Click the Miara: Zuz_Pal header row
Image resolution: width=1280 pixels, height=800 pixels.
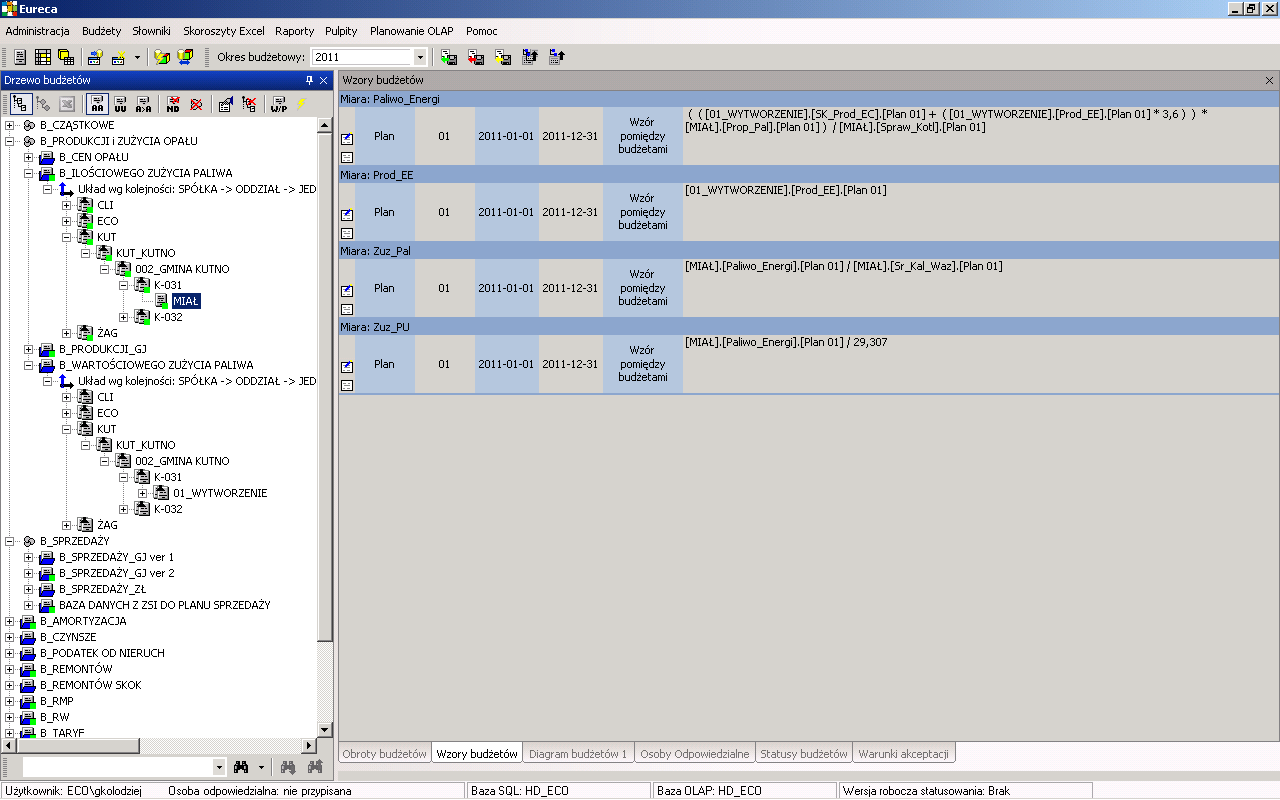point(809,251)
